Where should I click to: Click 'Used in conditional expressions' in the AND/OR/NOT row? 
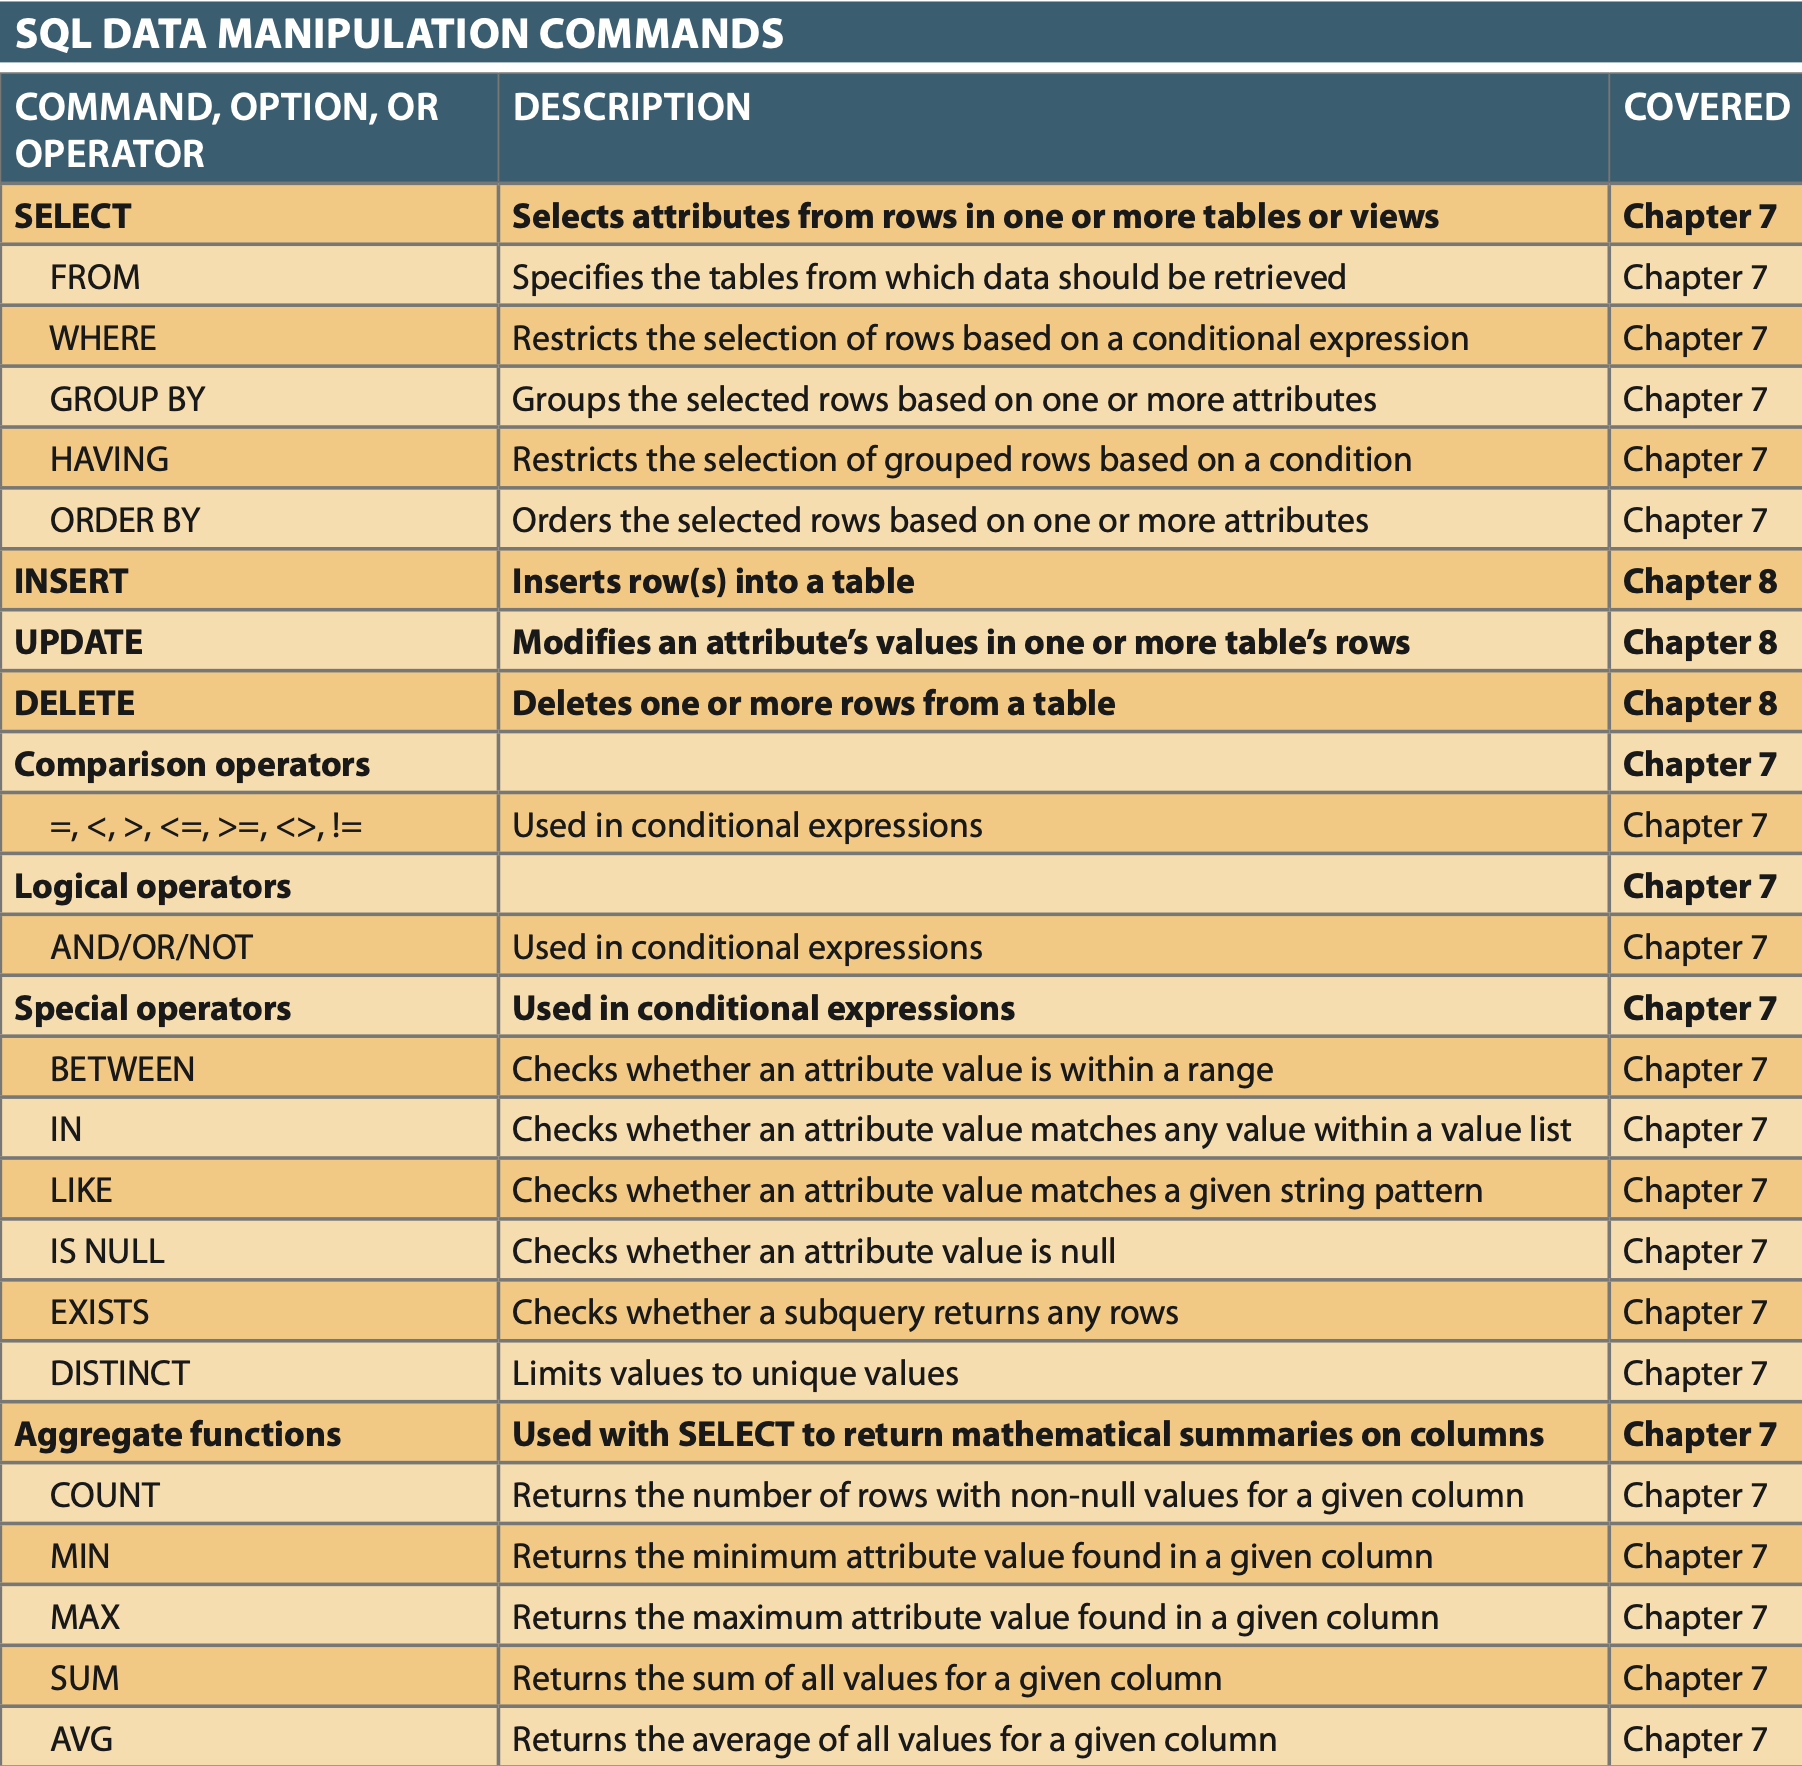click(747, 947)
